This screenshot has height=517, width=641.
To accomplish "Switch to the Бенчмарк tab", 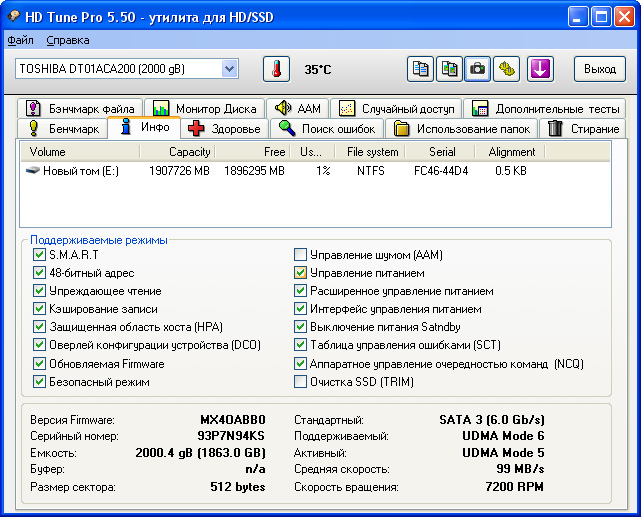I will (x=63, y=129).
